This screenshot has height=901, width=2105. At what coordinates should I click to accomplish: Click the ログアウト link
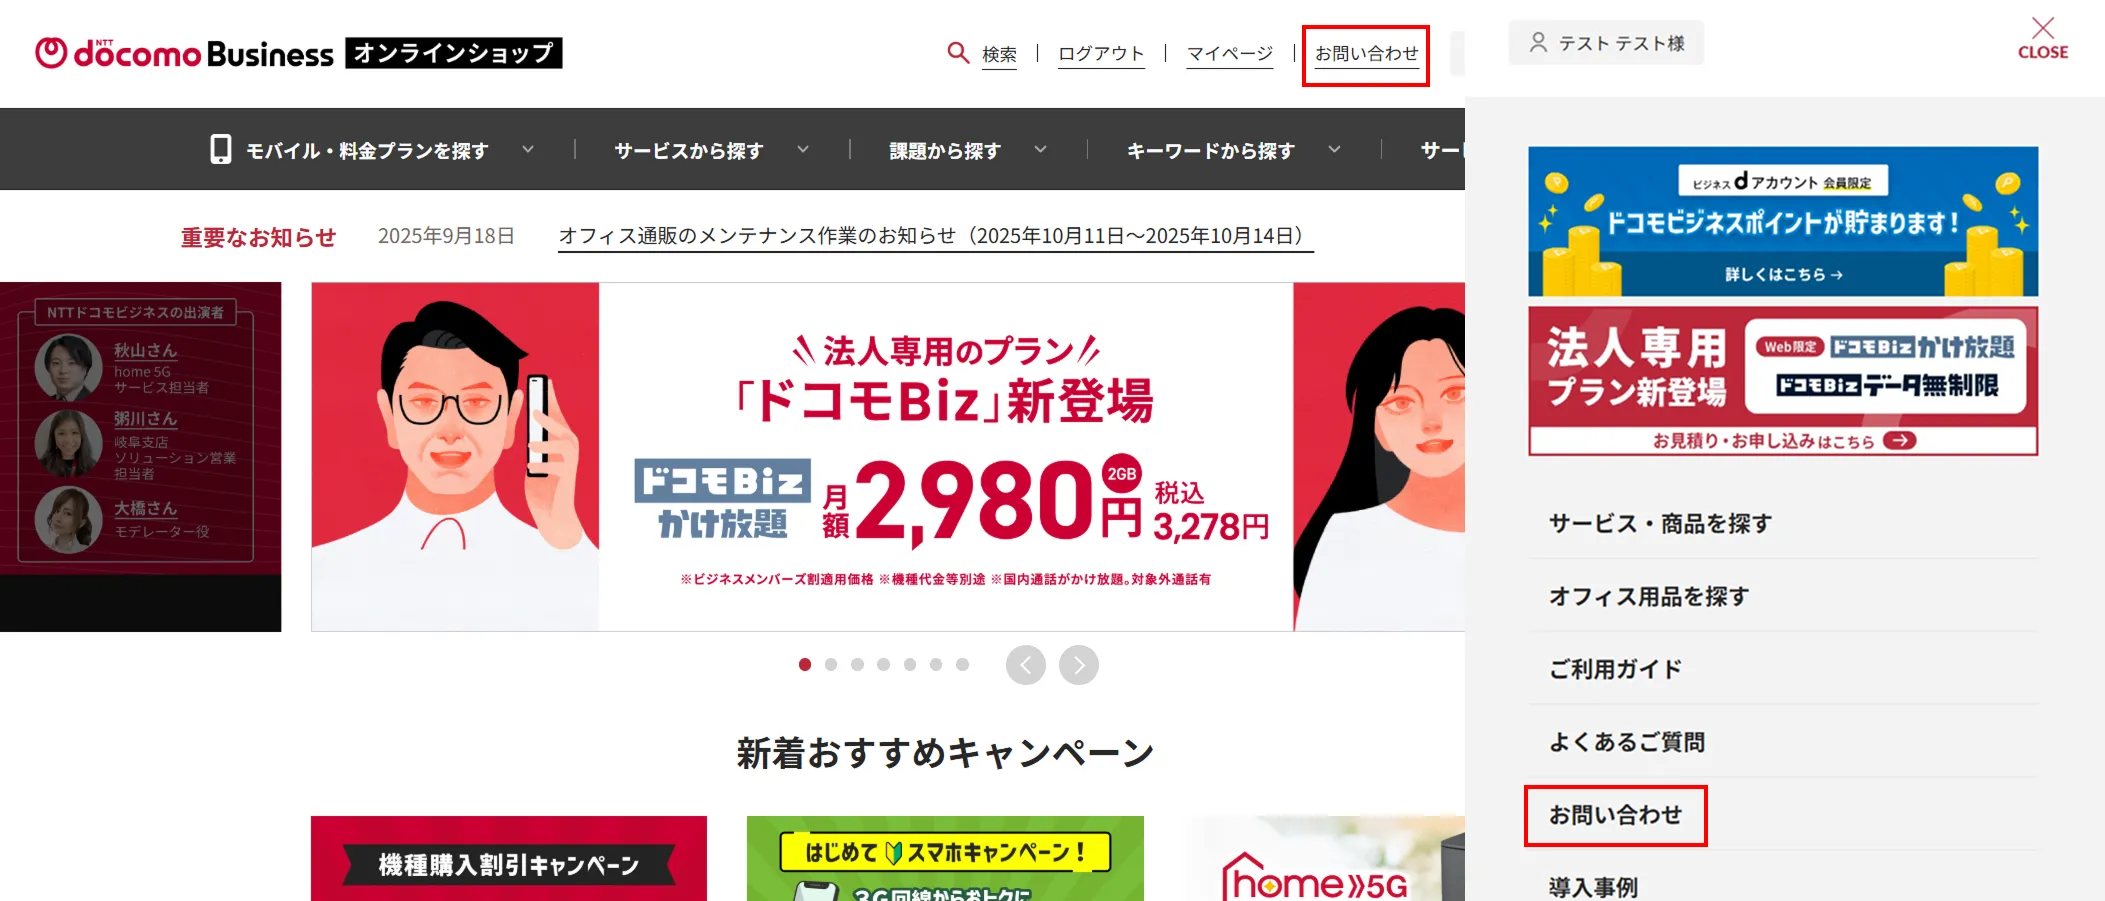[x=1101, y=54]
